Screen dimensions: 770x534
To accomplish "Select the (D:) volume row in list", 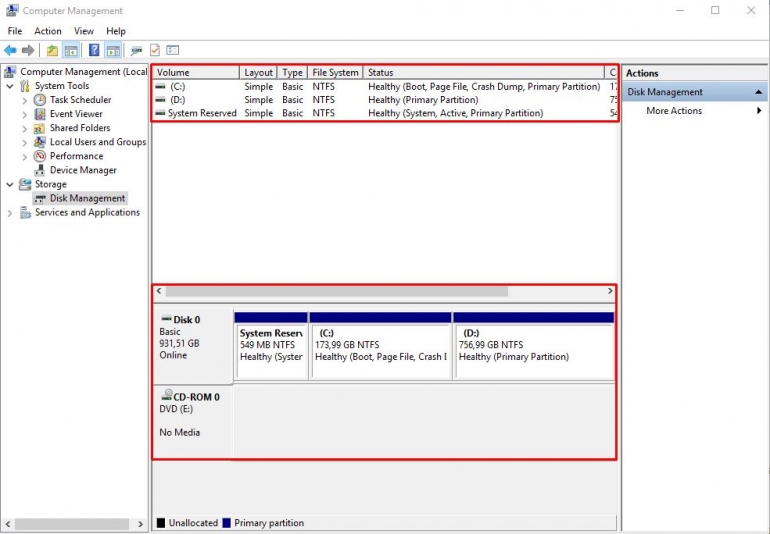I will pos(385,100).
